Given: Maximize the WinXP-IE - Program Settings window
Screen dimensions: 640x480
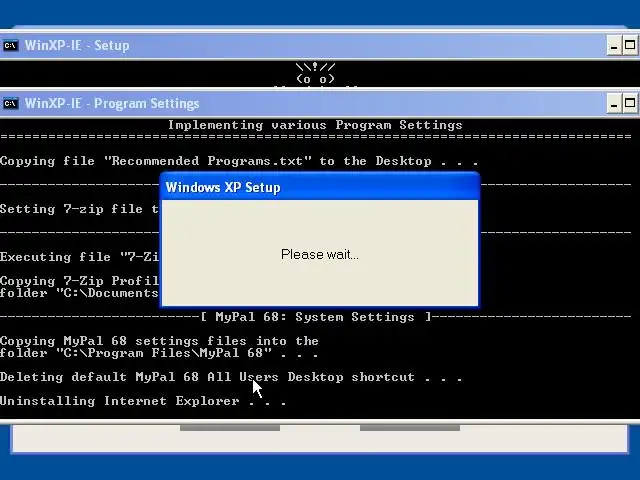Looking at the screenshot, I should pyautogui.click(x=630, y=104).
